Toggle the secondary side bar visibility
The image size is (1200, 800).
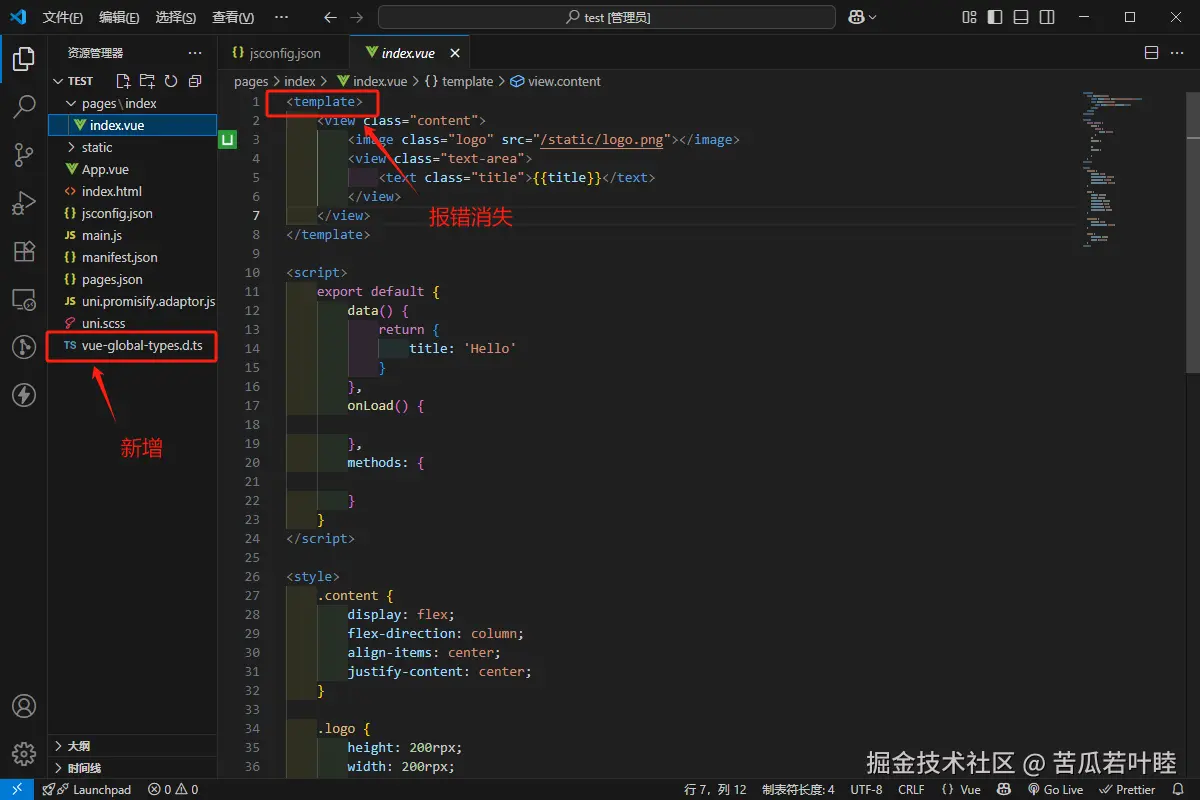click(1047, 17)
